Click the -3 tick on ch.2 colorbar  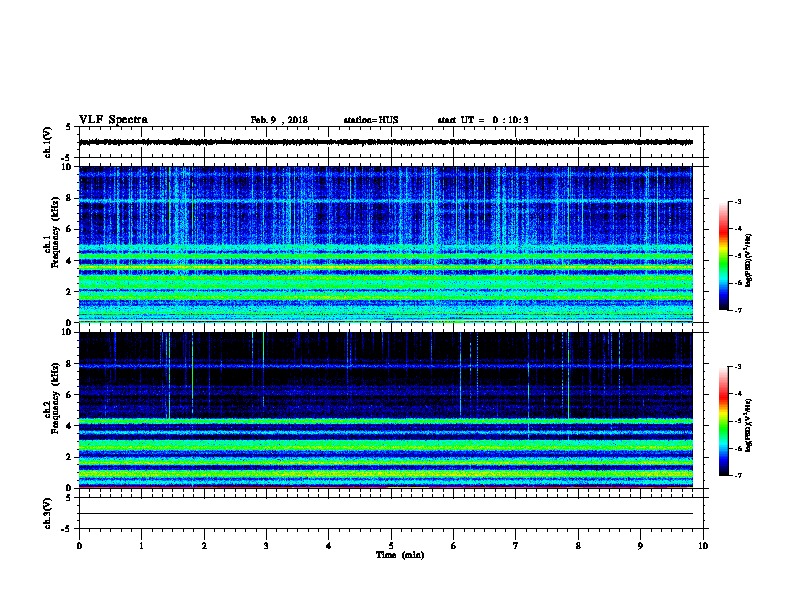pyautogui.click(x=737, y=367)
